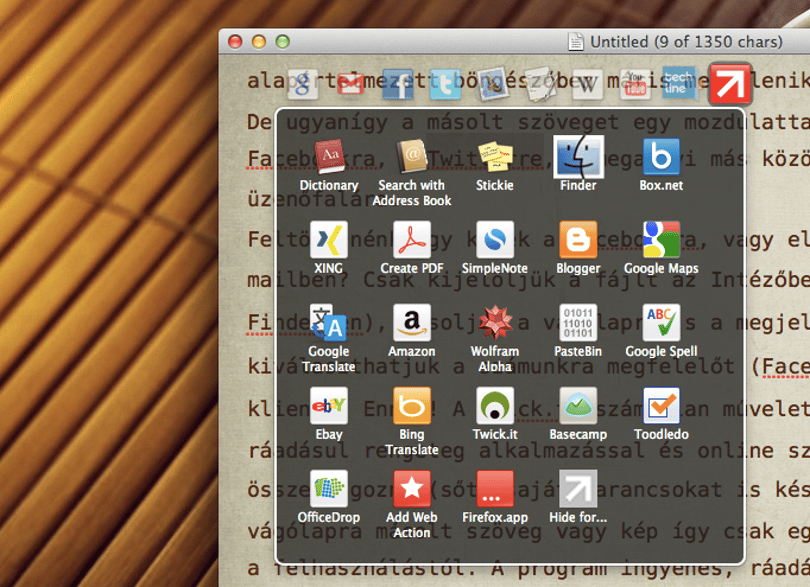The width and height of the screenshot is (810, 587).
Task: Click the Twitter icon in top bar
Action: (x=445, y=84)
